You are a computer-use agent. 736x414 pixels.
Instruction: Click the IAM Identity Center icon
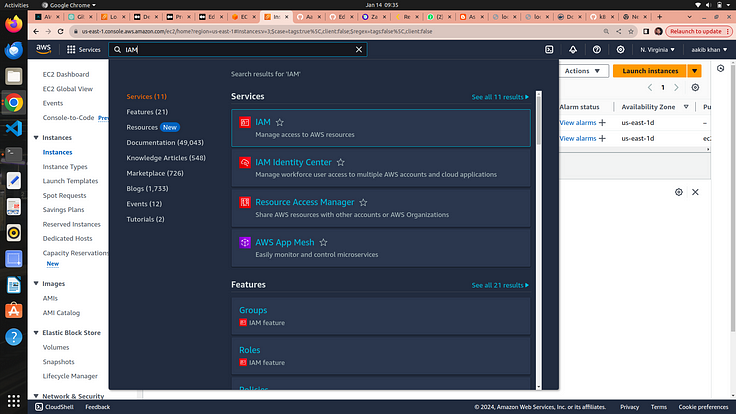(245, 162)
